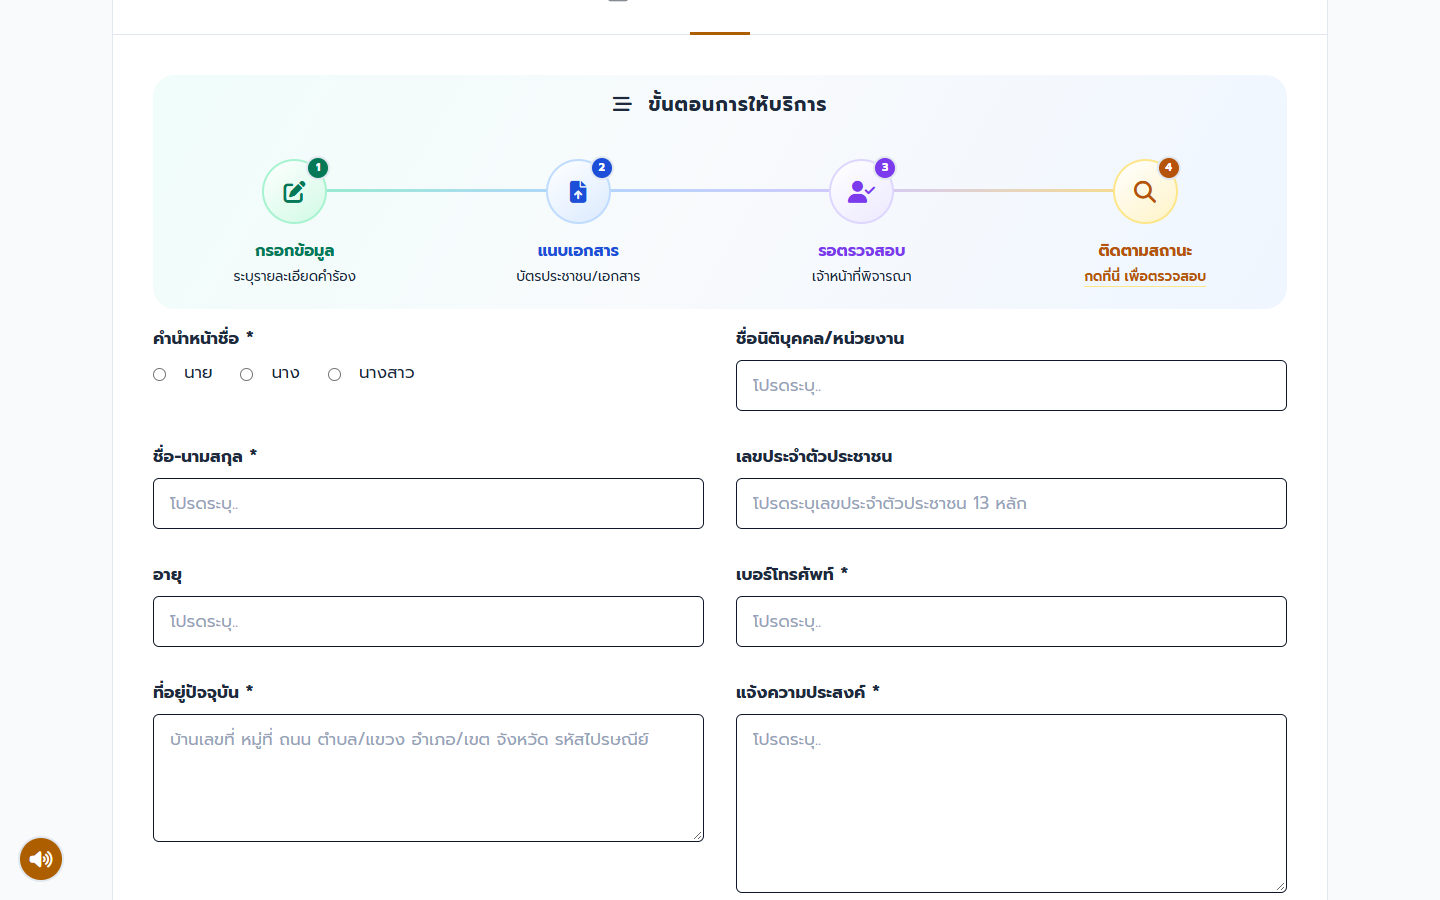Click the ระบุรายละเอียดคำร้อง subtitle text
Image resolution: width=1440 pixels, height=900 pixels.
[x=294, y=277]
